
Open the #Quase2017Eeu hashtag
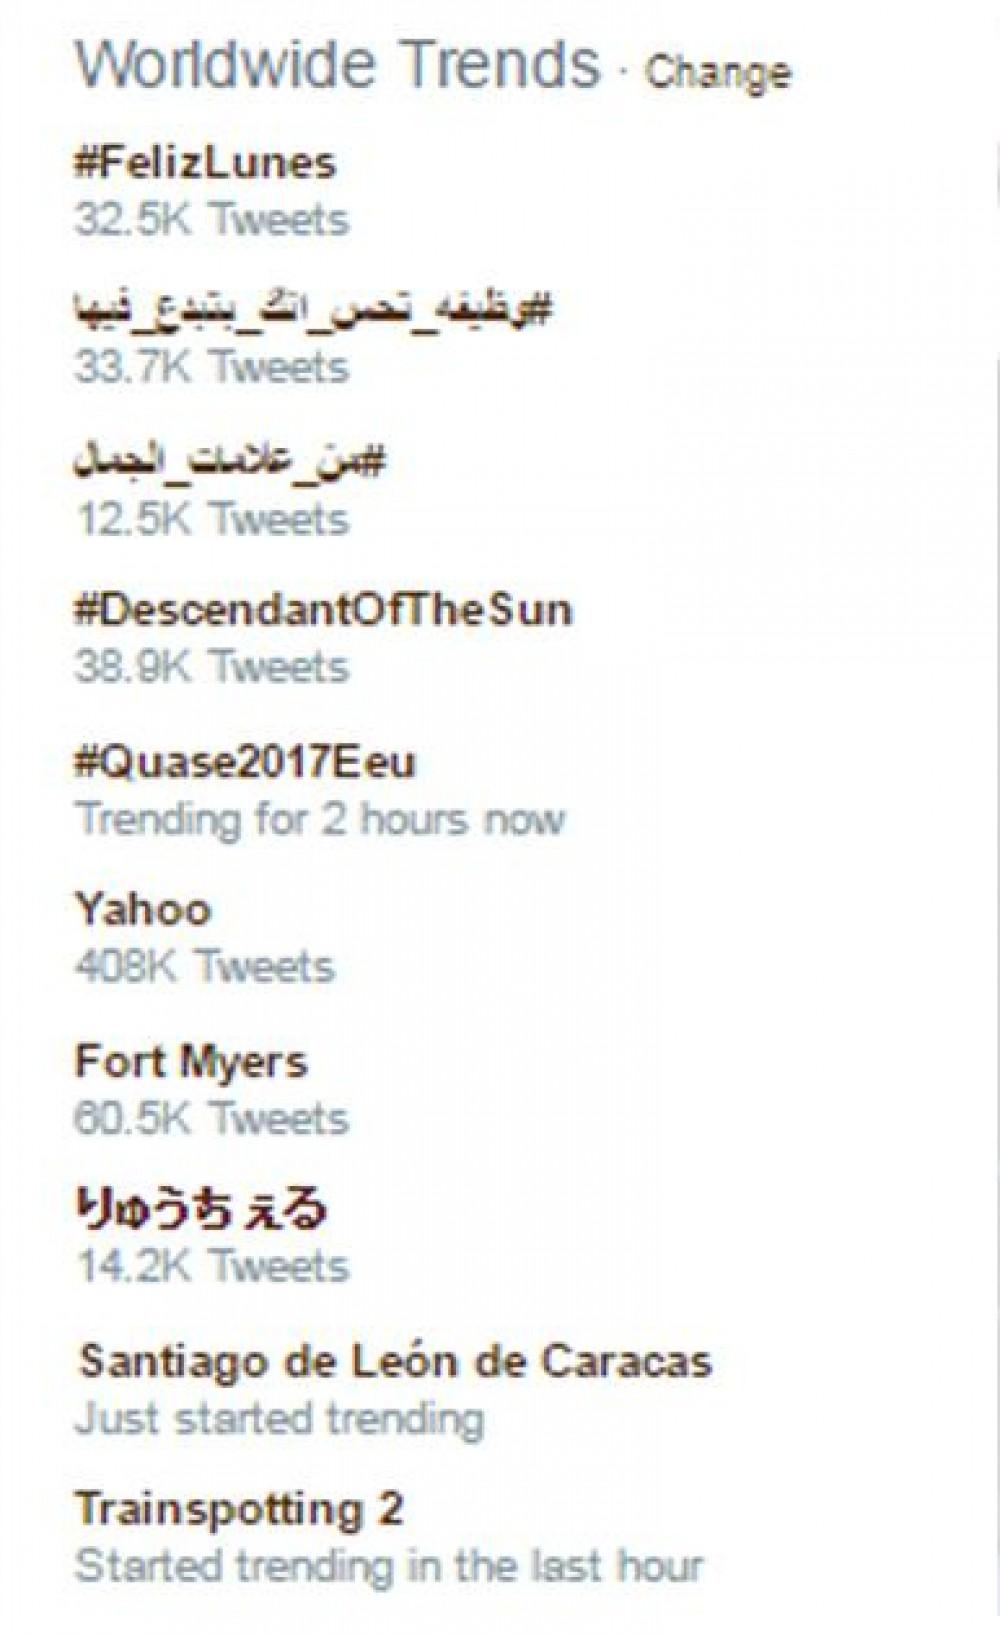(245, 762)
